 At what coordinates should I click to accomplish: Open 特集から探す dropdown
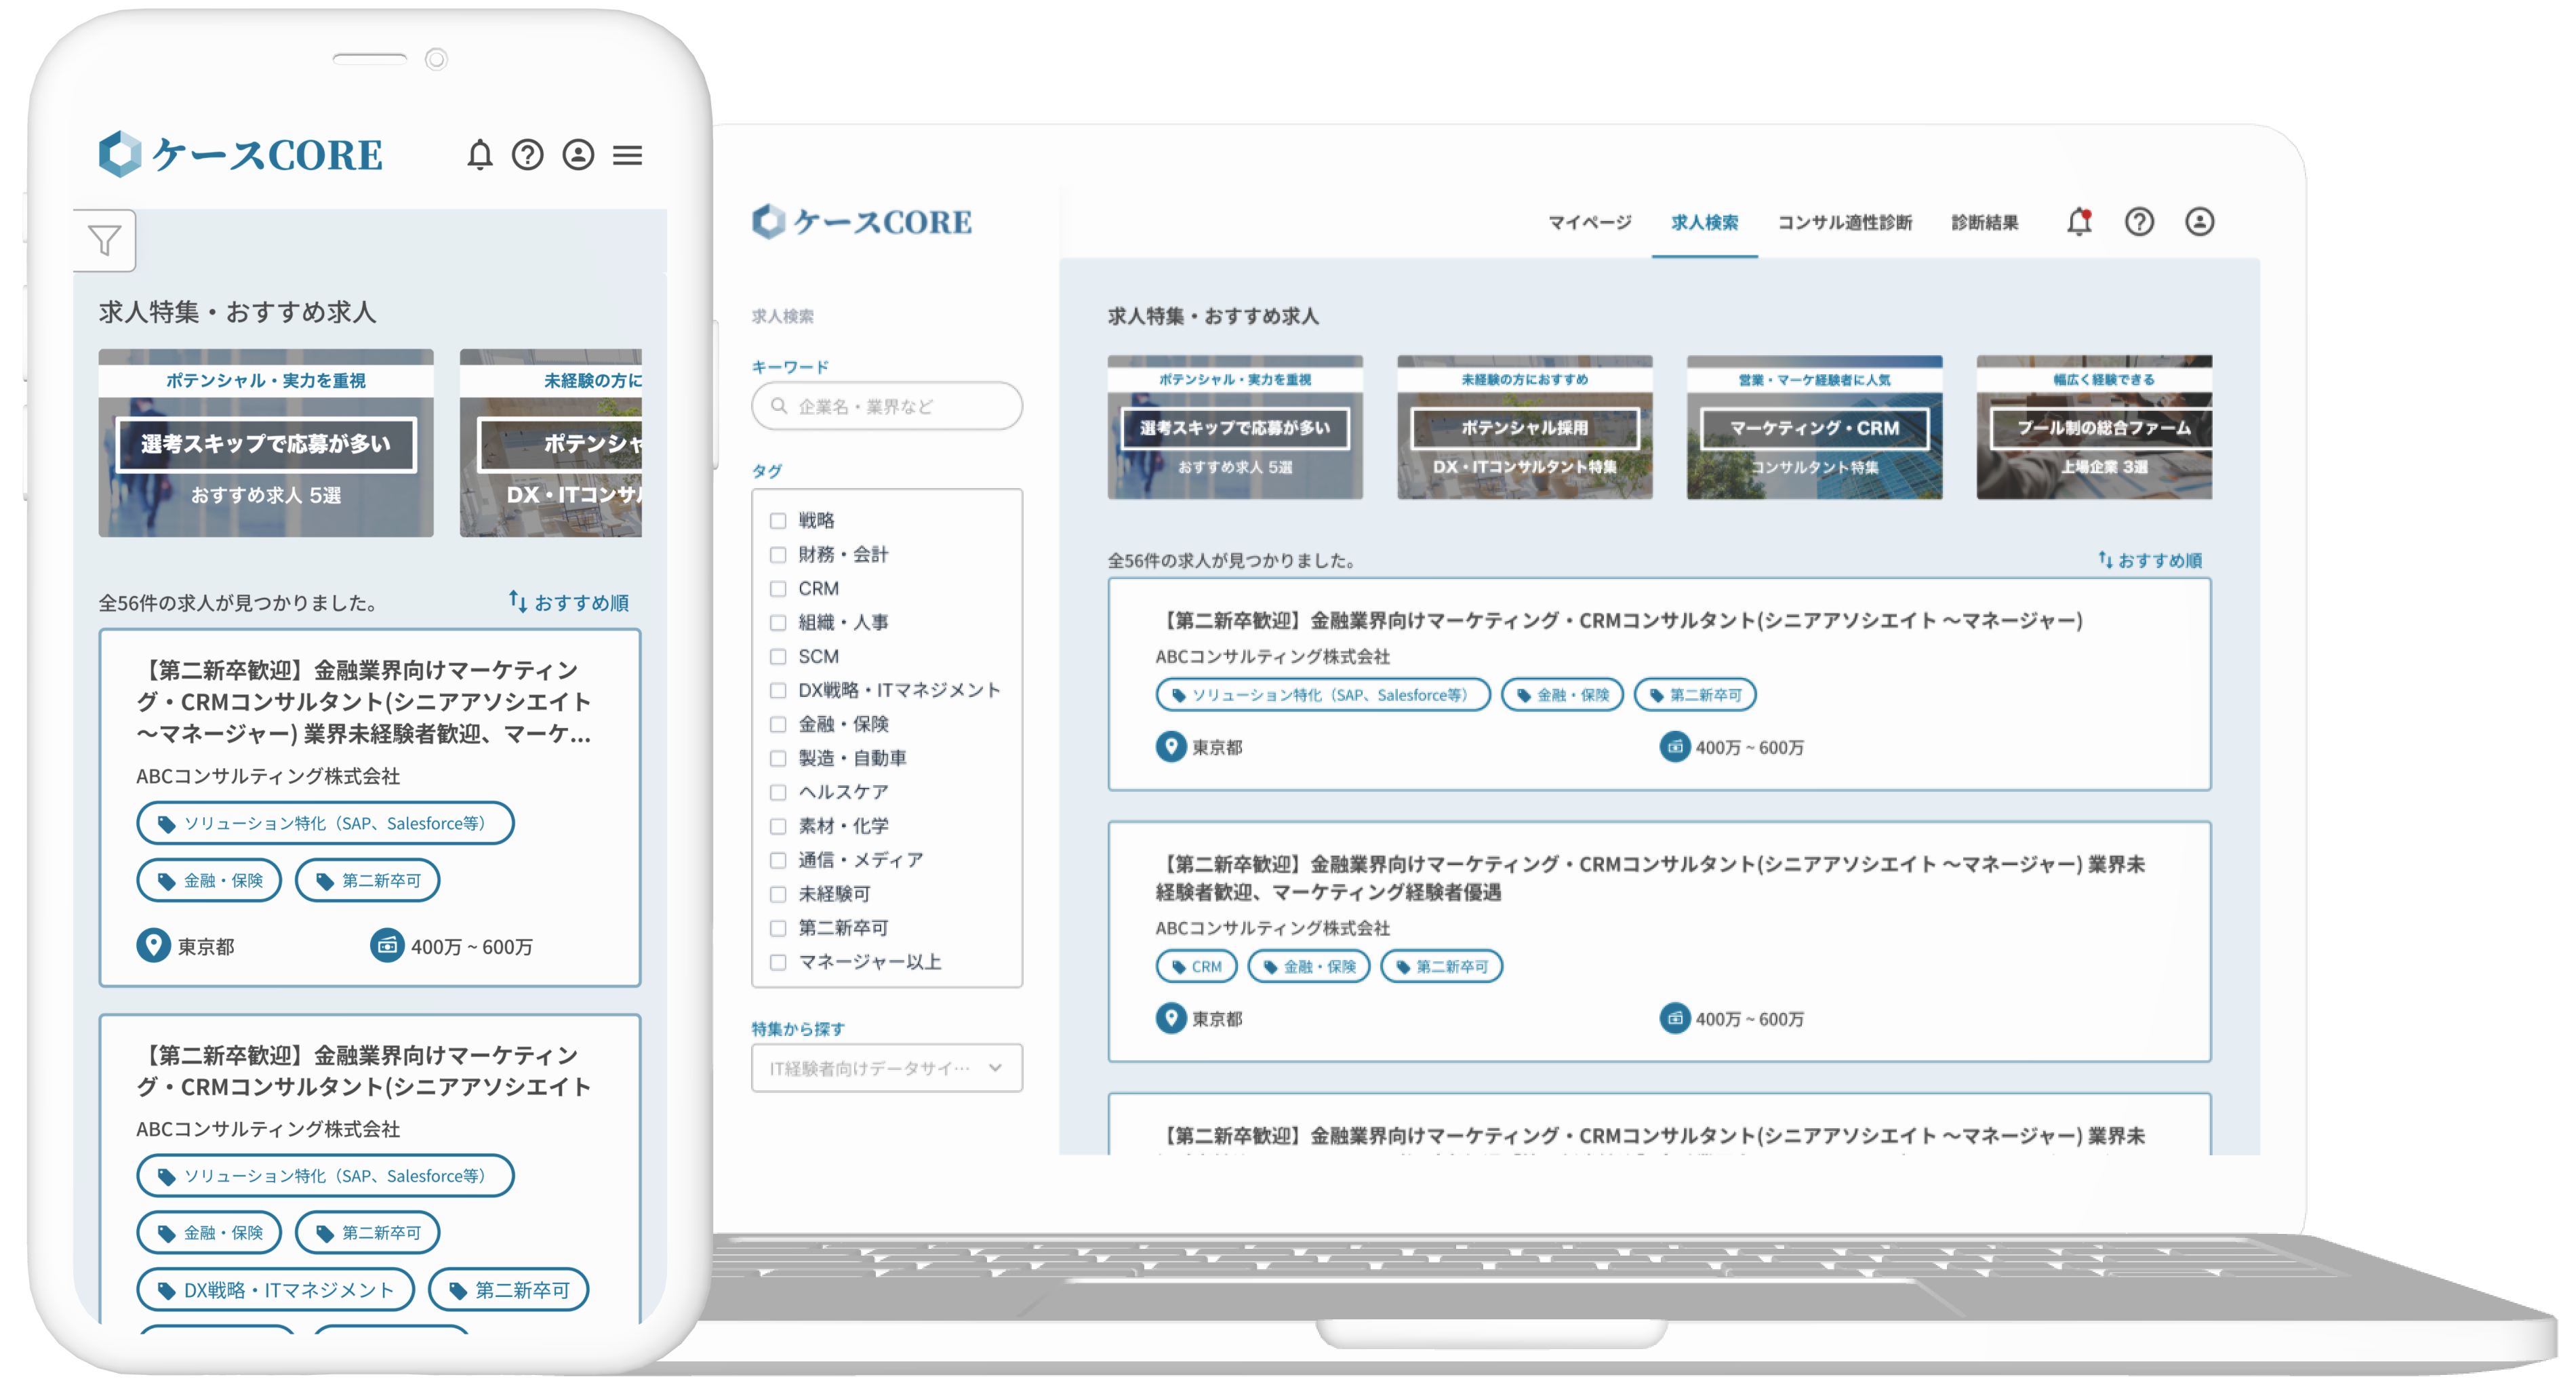click(x=887, y=1068)
